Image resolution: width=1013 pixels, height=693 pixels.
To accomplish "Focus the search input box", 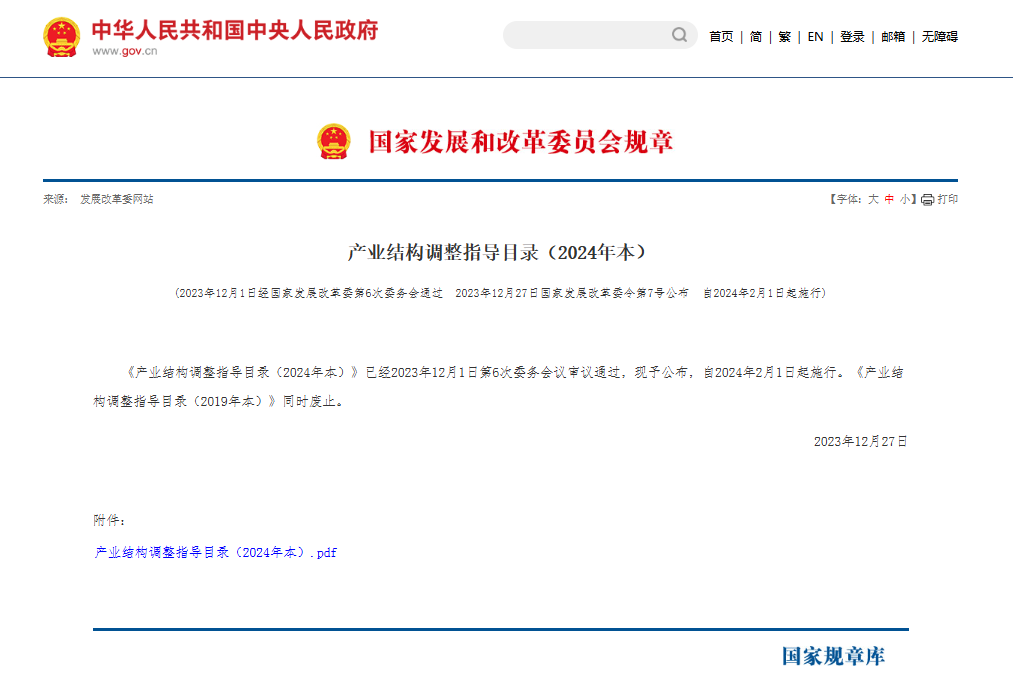I will [x=585, y=35].
